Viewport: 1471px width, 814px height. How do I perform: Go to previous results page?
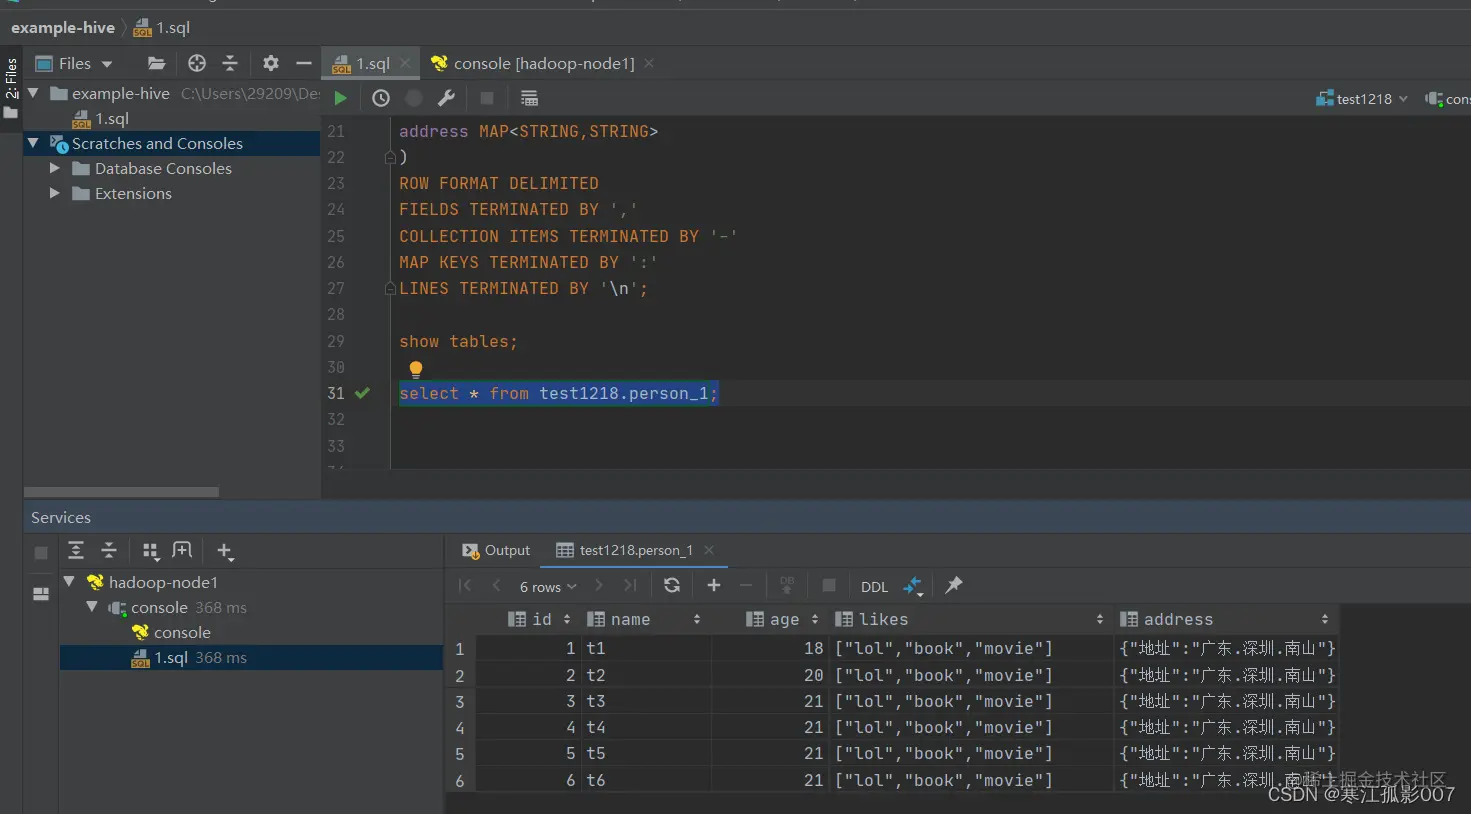(496, 585)
